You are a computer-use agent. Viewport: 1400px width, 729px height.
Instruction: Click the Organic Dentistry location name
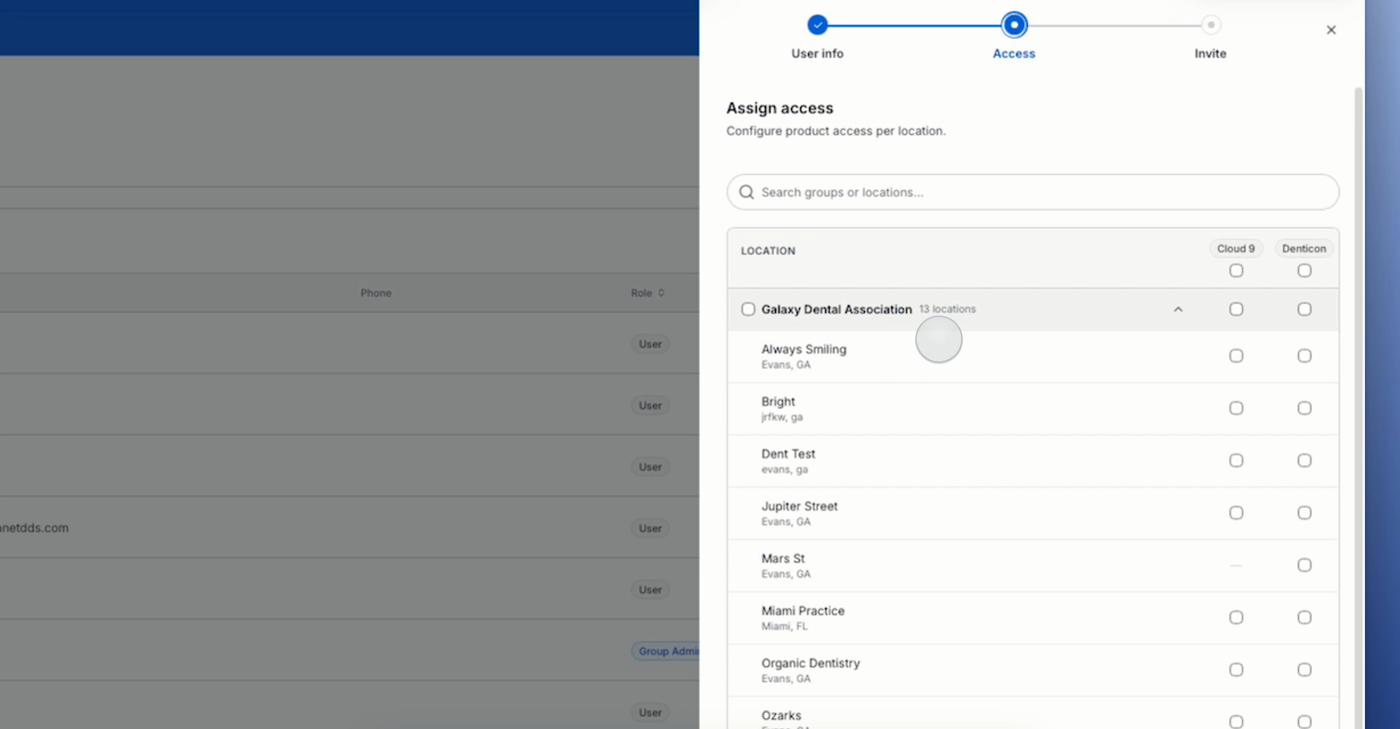(x=811, y=663)
